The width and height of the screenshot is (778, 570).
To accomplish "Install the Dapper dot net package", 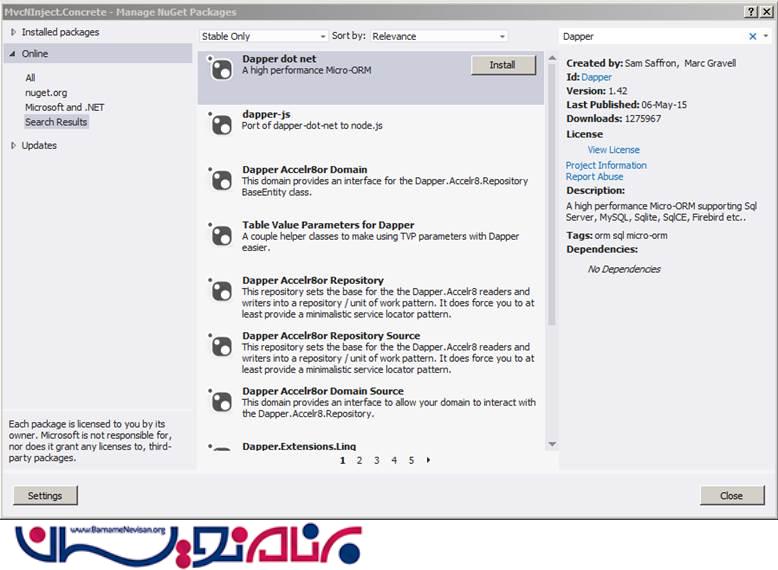I will [x=503, y=65].
